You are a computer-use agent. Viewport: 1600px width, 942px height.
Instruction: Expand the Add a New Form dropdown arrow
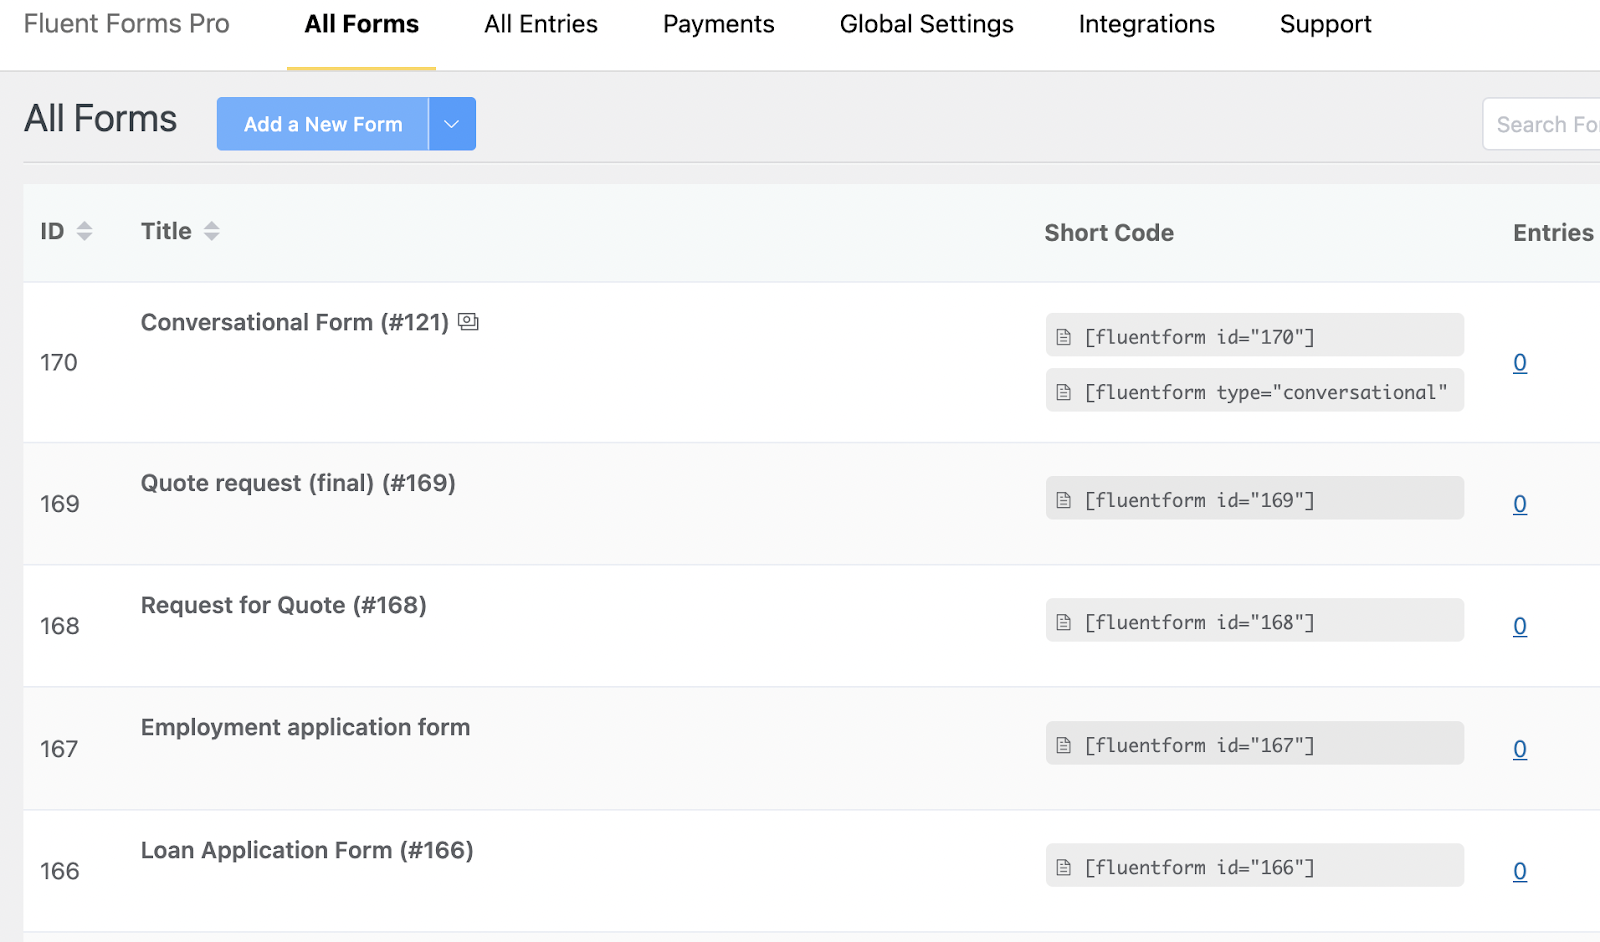[452, 124]
